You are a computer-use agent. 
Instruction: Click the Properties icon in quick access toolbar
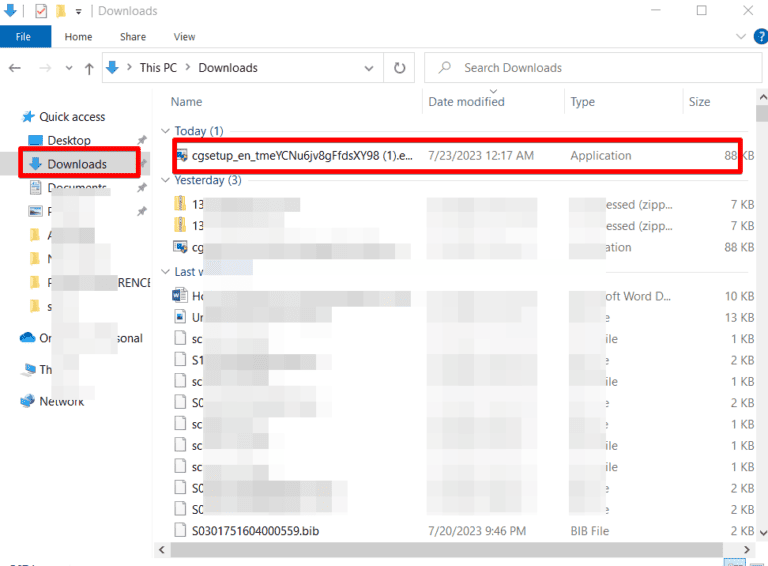point(40,11)
